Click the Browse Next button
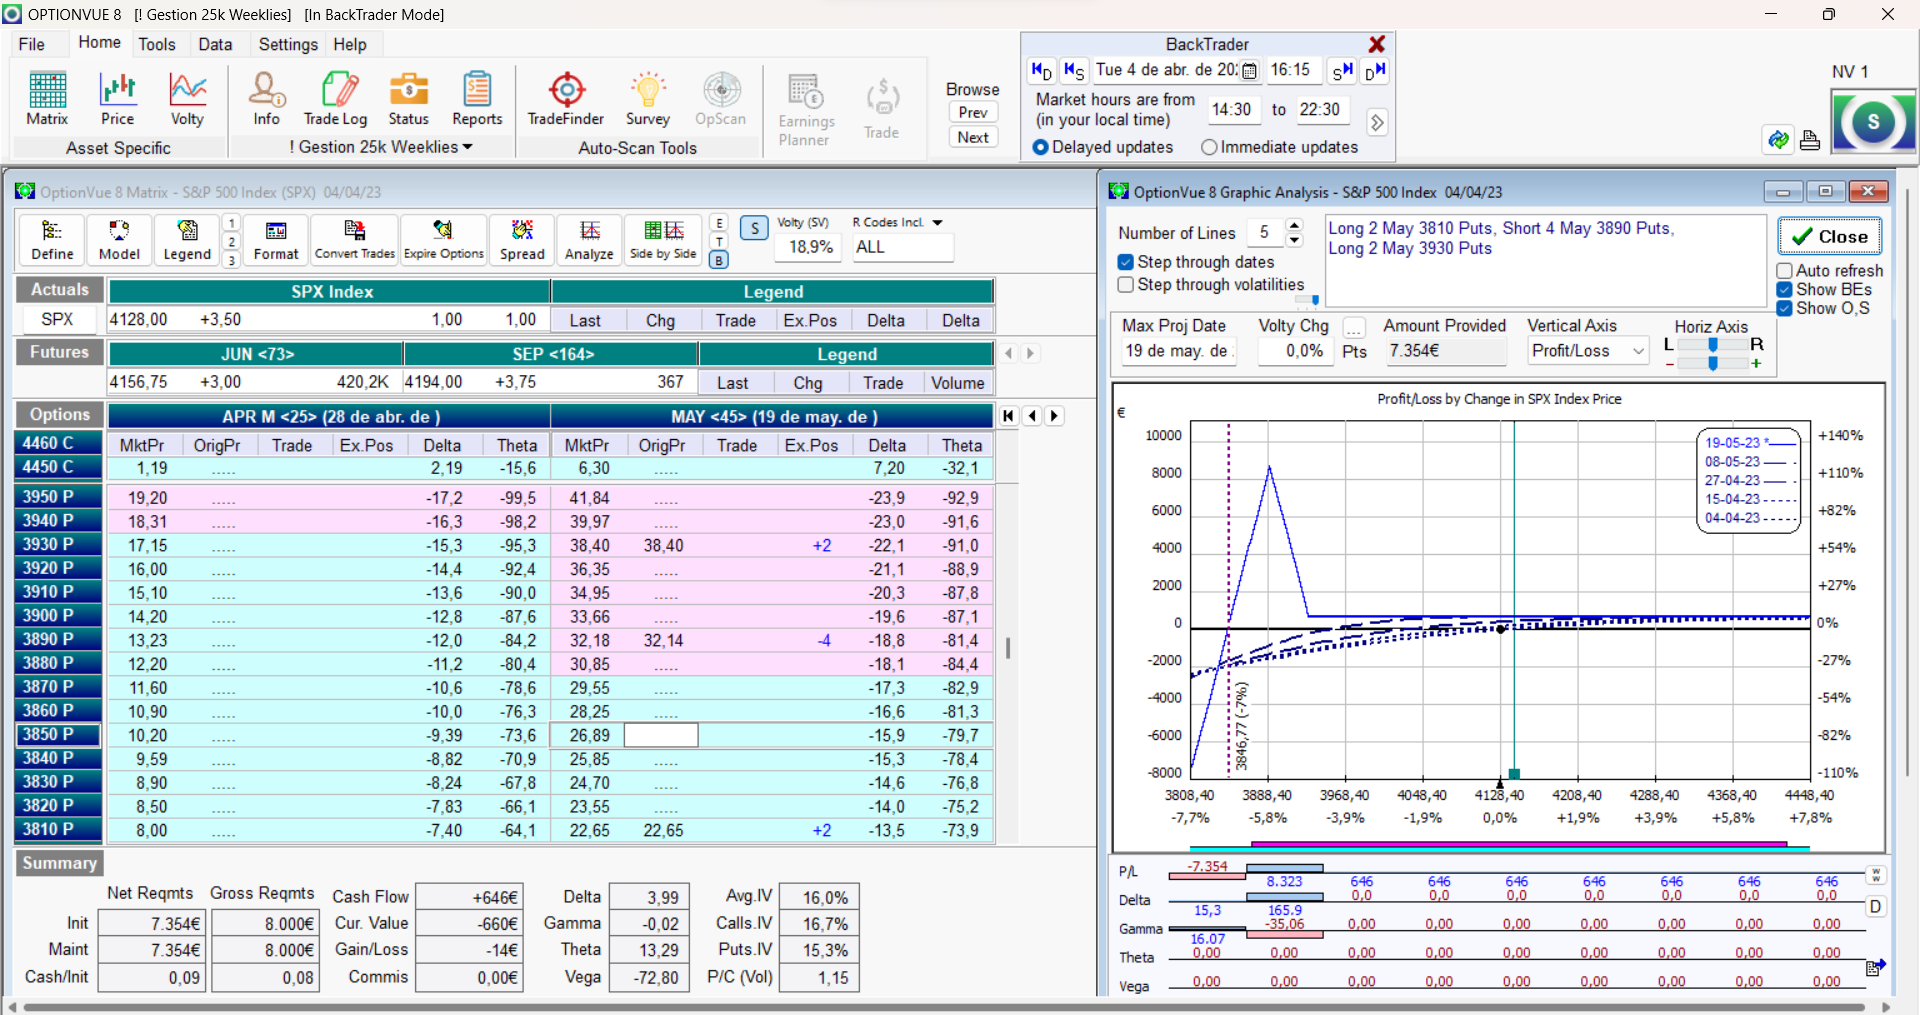Screen dimensions: 1920x1015 [973, 137]
